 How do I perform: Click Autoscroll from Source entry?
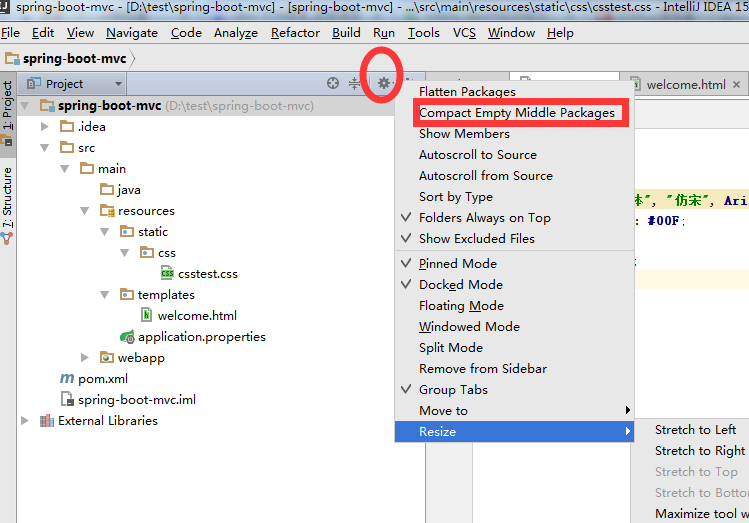click(514, 176)
